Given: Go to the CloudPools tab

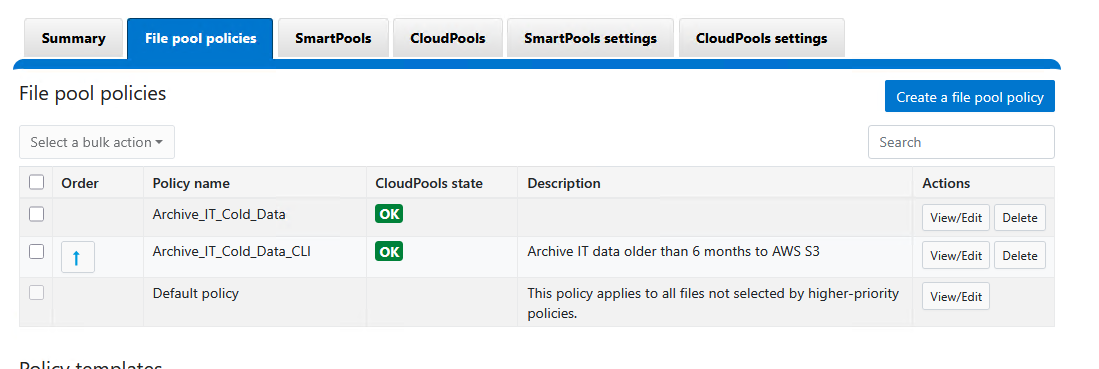Looking at the screenshot, I should [448, 39].
